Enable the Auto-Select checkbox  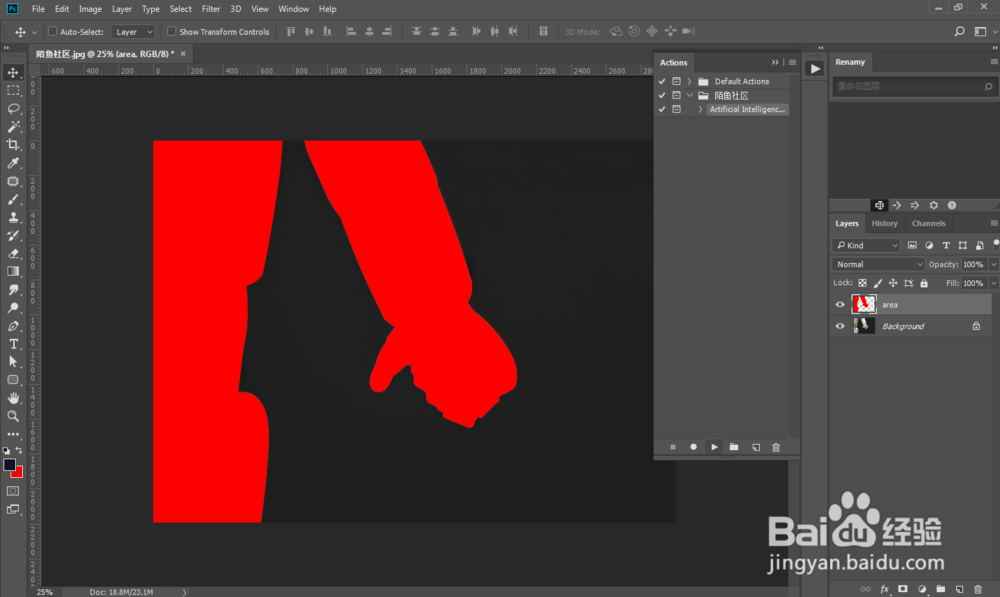(53, 31)
